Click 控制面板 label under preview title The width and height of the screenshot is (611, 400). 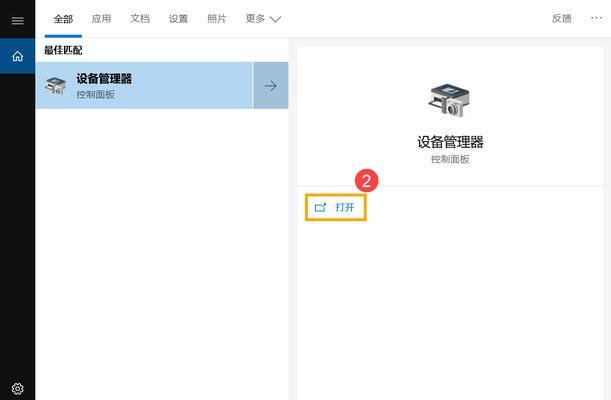(x=450, y=159)
